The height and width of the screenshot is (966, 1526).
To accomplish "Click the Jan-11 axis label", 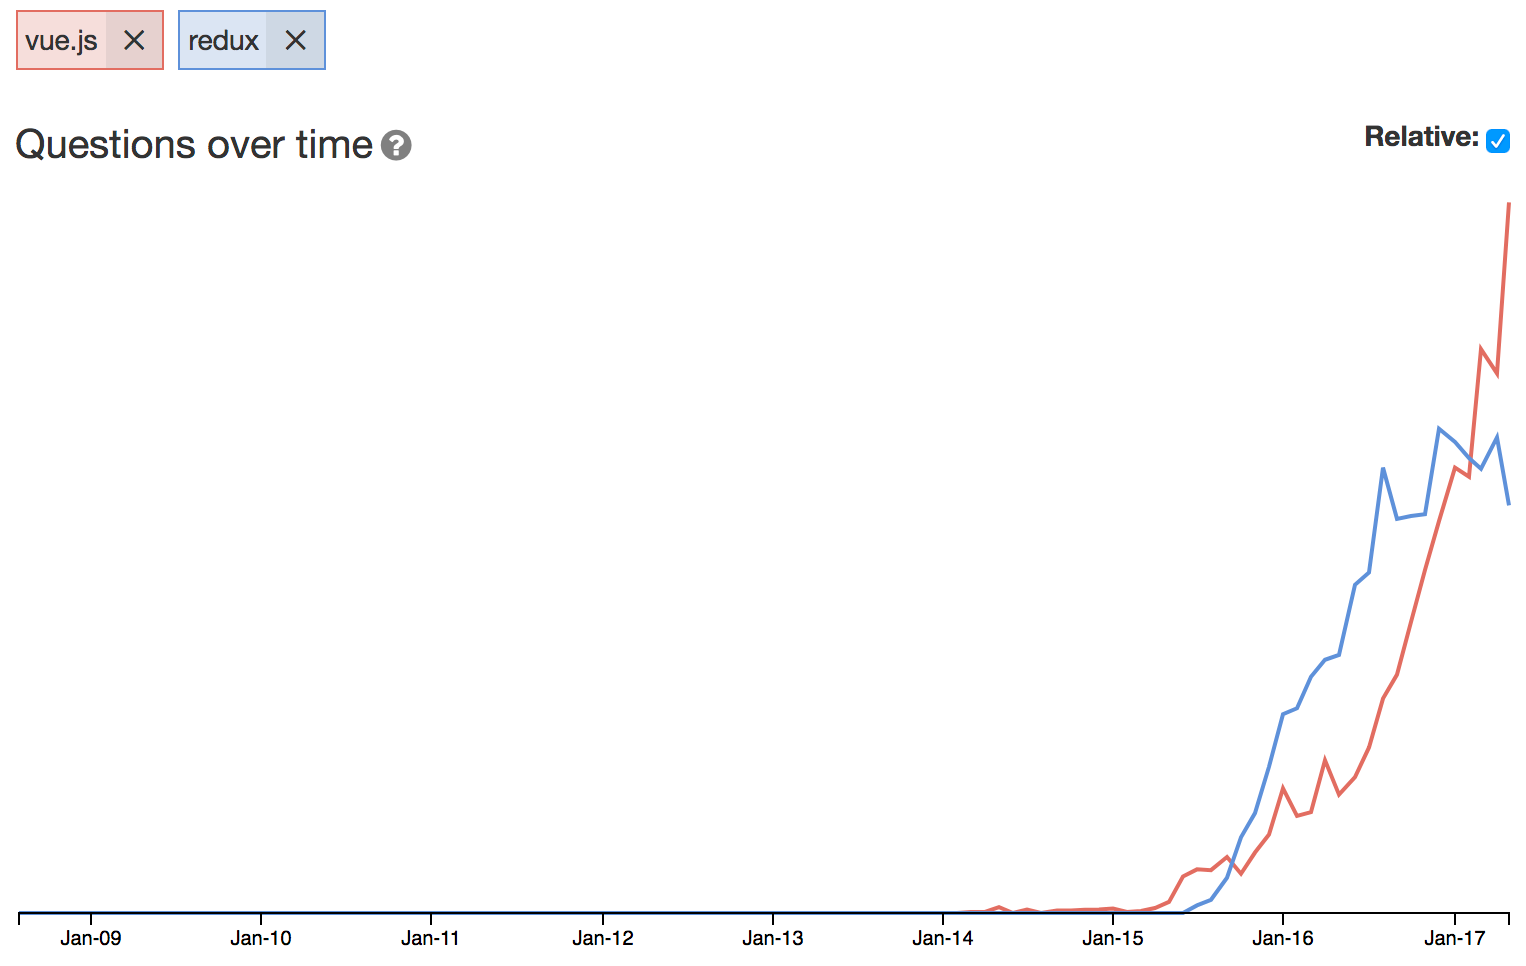I will pos(431,938).
